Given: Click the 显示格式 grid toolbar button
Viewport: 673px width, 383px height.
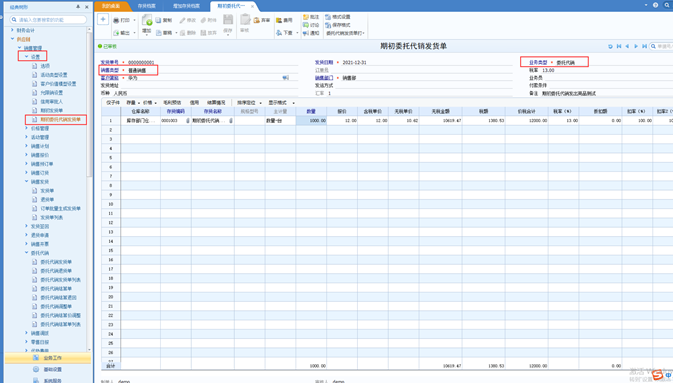Looking at the screenshot, I should (277, 103).
